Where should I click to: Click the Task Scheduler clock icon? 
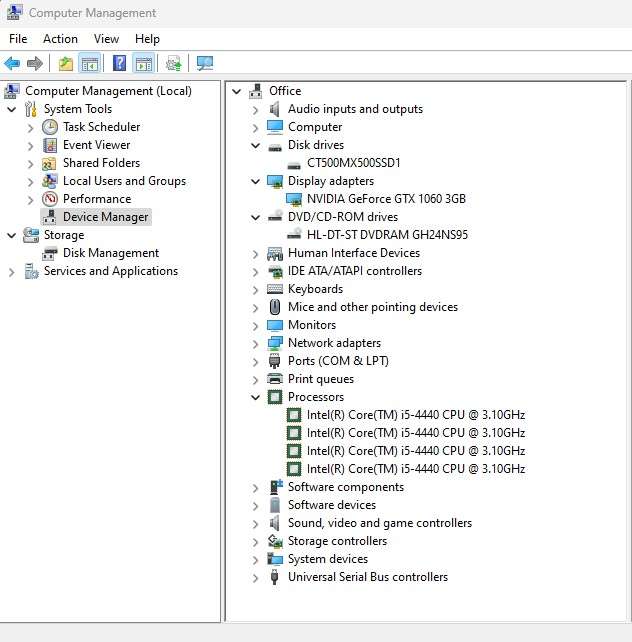pyautogui.click(x=50, y=127)
